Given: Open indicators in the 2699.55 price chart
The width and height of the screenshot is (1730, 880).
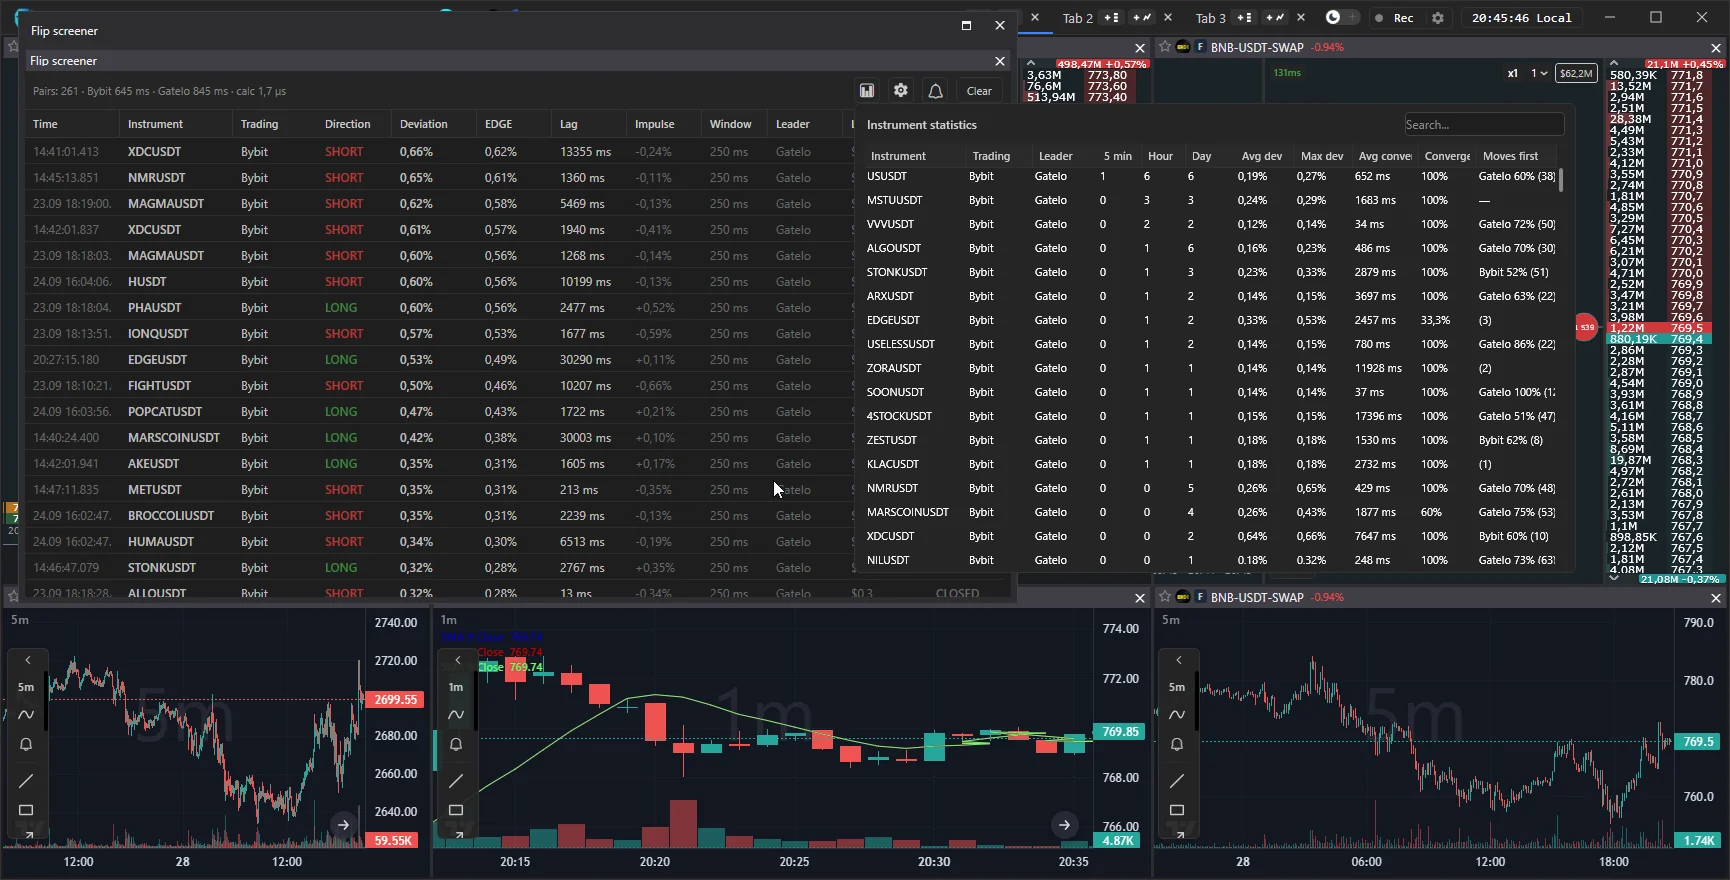Looking at the screenshot, I should (x=26, y=715).
